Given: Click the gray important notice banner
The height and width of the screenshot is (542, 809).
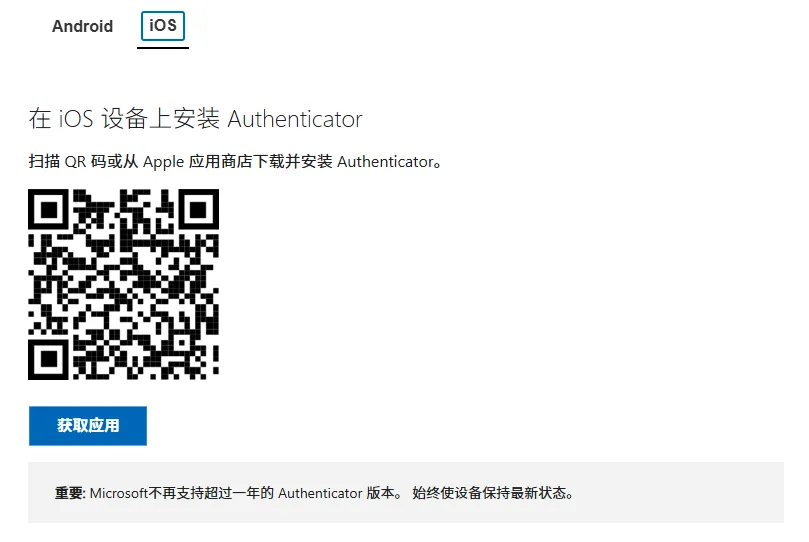Looking at the screenshot, I should coord(406,492).
